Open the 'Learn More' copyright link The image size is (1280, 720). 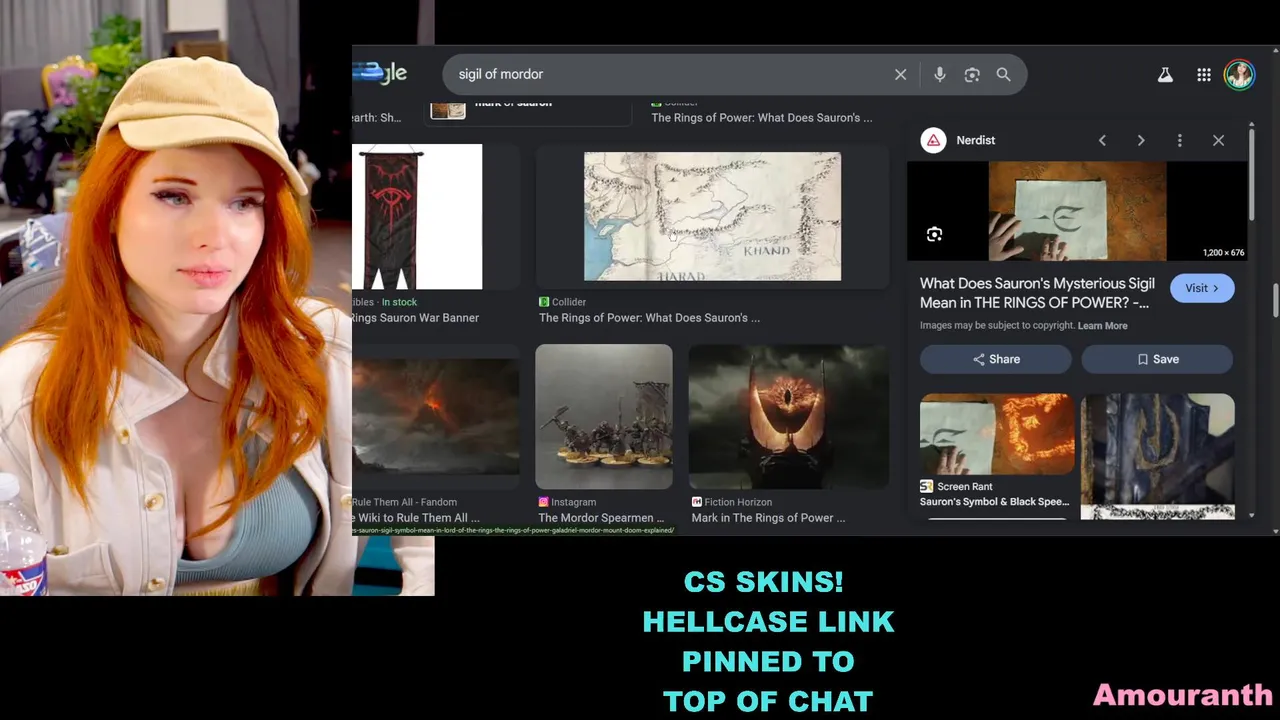(x=1102, y=325)
